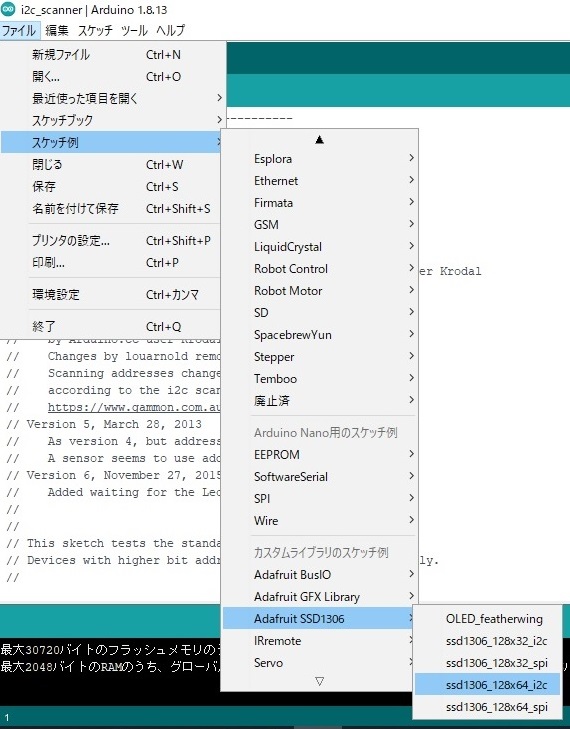570x729 pixels.
Task: Open SPI examples submenu
Action: [x=319, y=498]
